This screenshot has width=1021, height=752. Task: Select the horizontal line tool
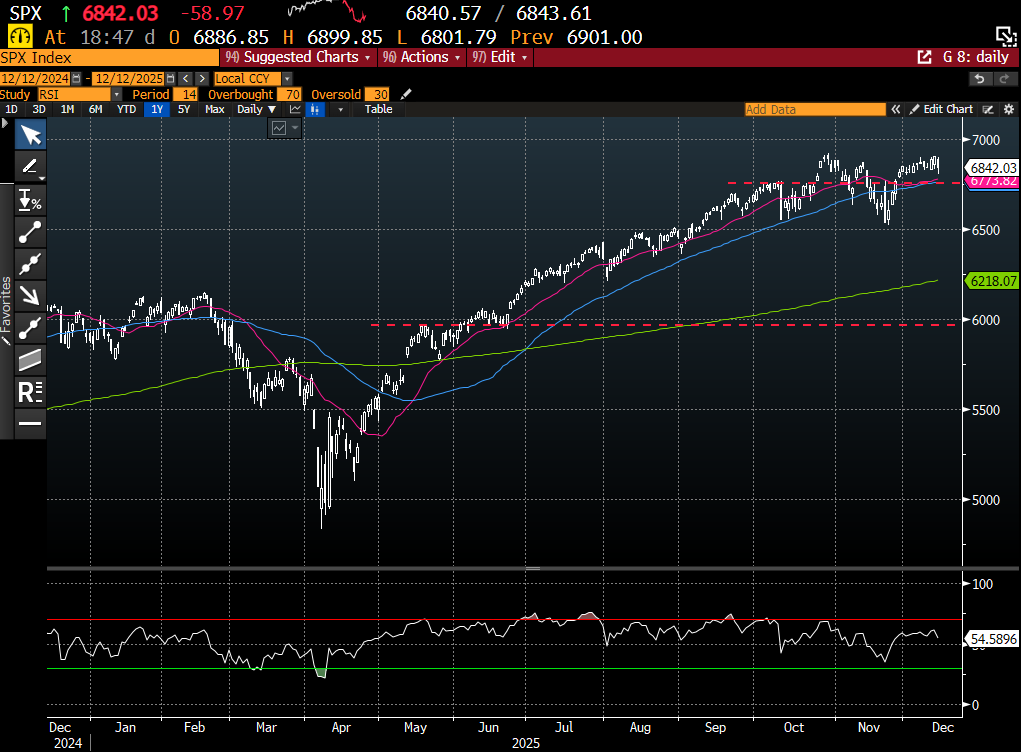(x=30, y=423)
